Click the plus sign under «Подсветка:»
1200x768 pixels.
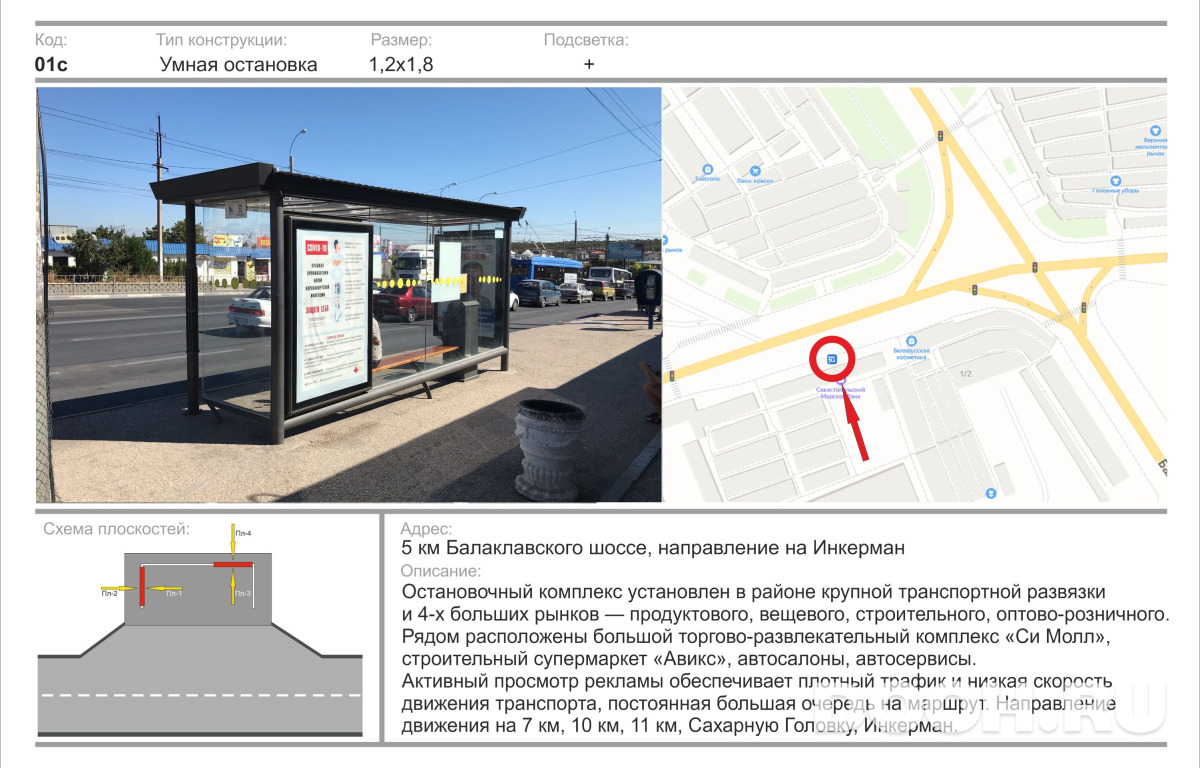[589, 64]
